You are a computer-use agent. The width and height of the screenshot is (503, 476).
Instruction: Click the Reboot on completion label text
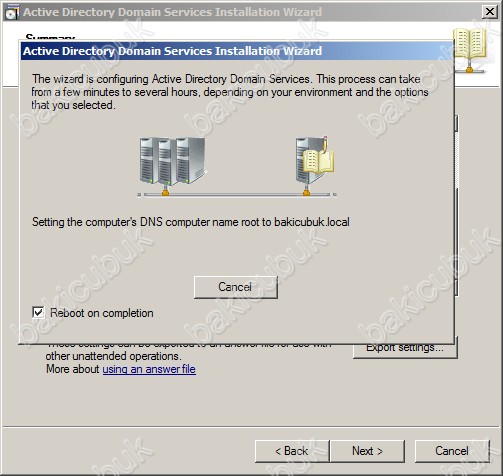102,313
